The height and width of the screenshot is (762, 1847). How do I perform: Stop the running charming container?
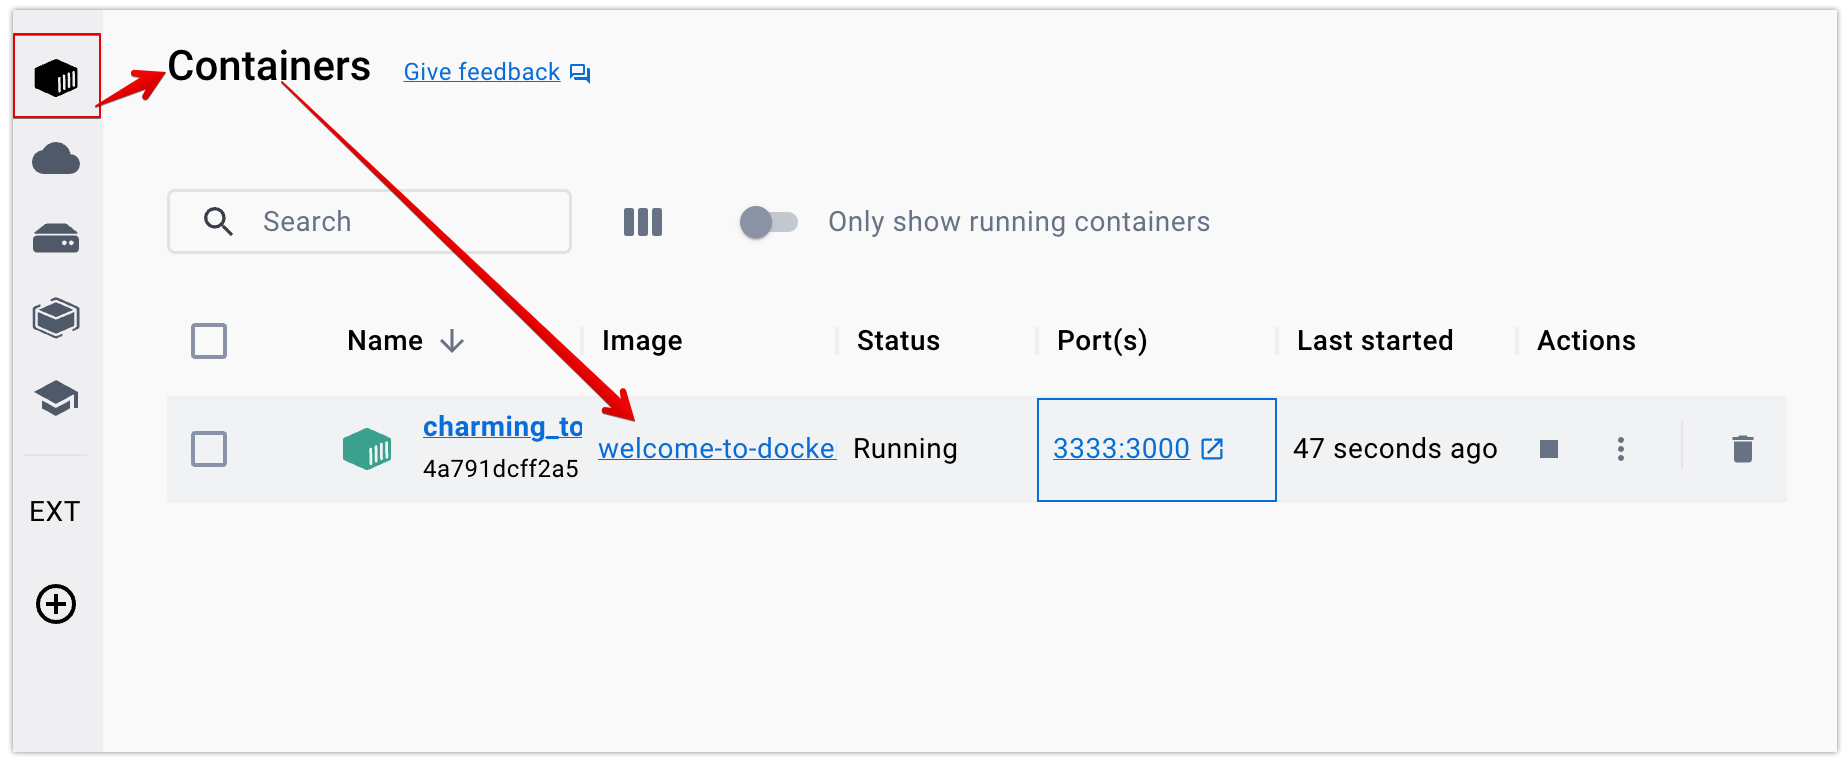(x=1549, y=449)
